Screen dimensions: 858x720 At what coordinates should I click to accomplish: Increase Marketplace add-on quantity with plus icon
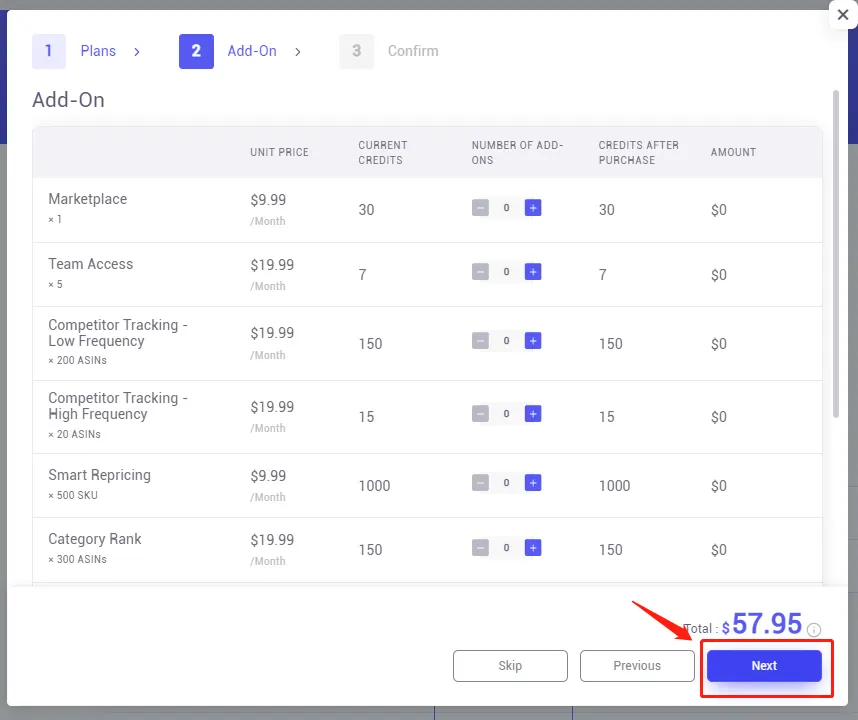(533, 208)
